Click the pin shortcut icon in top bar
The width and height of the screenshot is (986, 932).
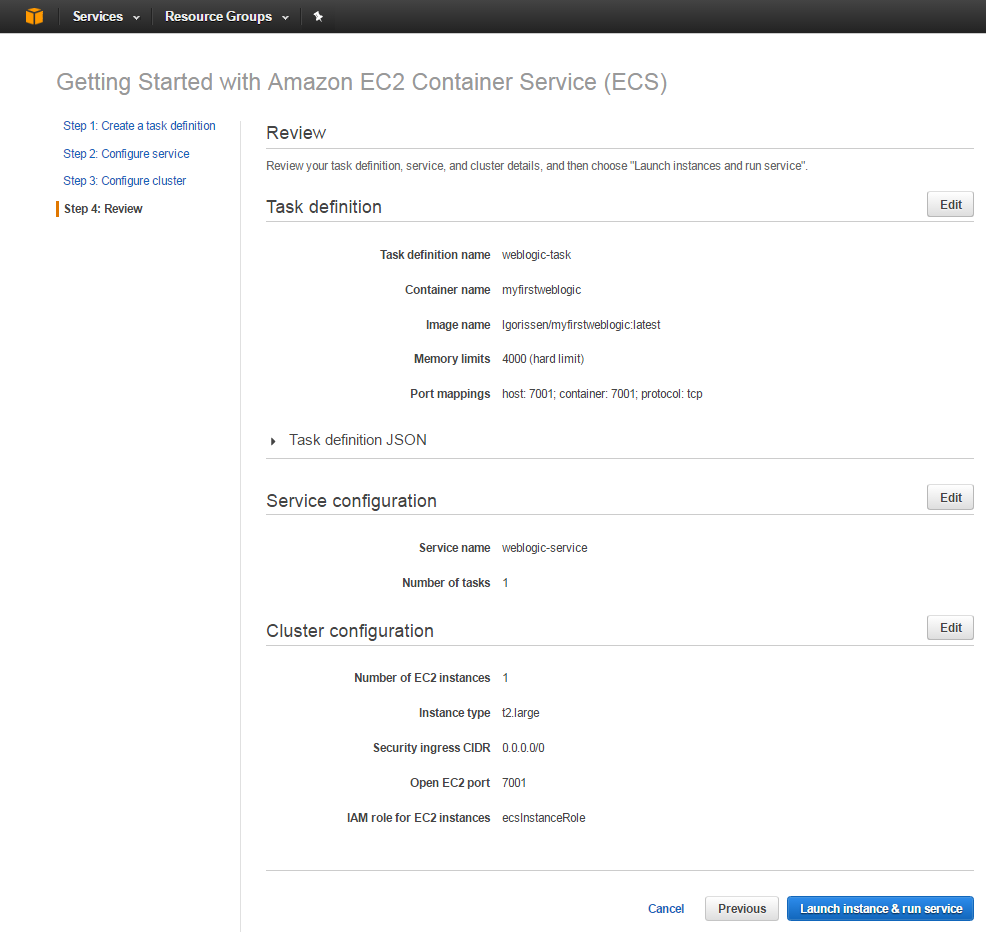tap(318, 16)
